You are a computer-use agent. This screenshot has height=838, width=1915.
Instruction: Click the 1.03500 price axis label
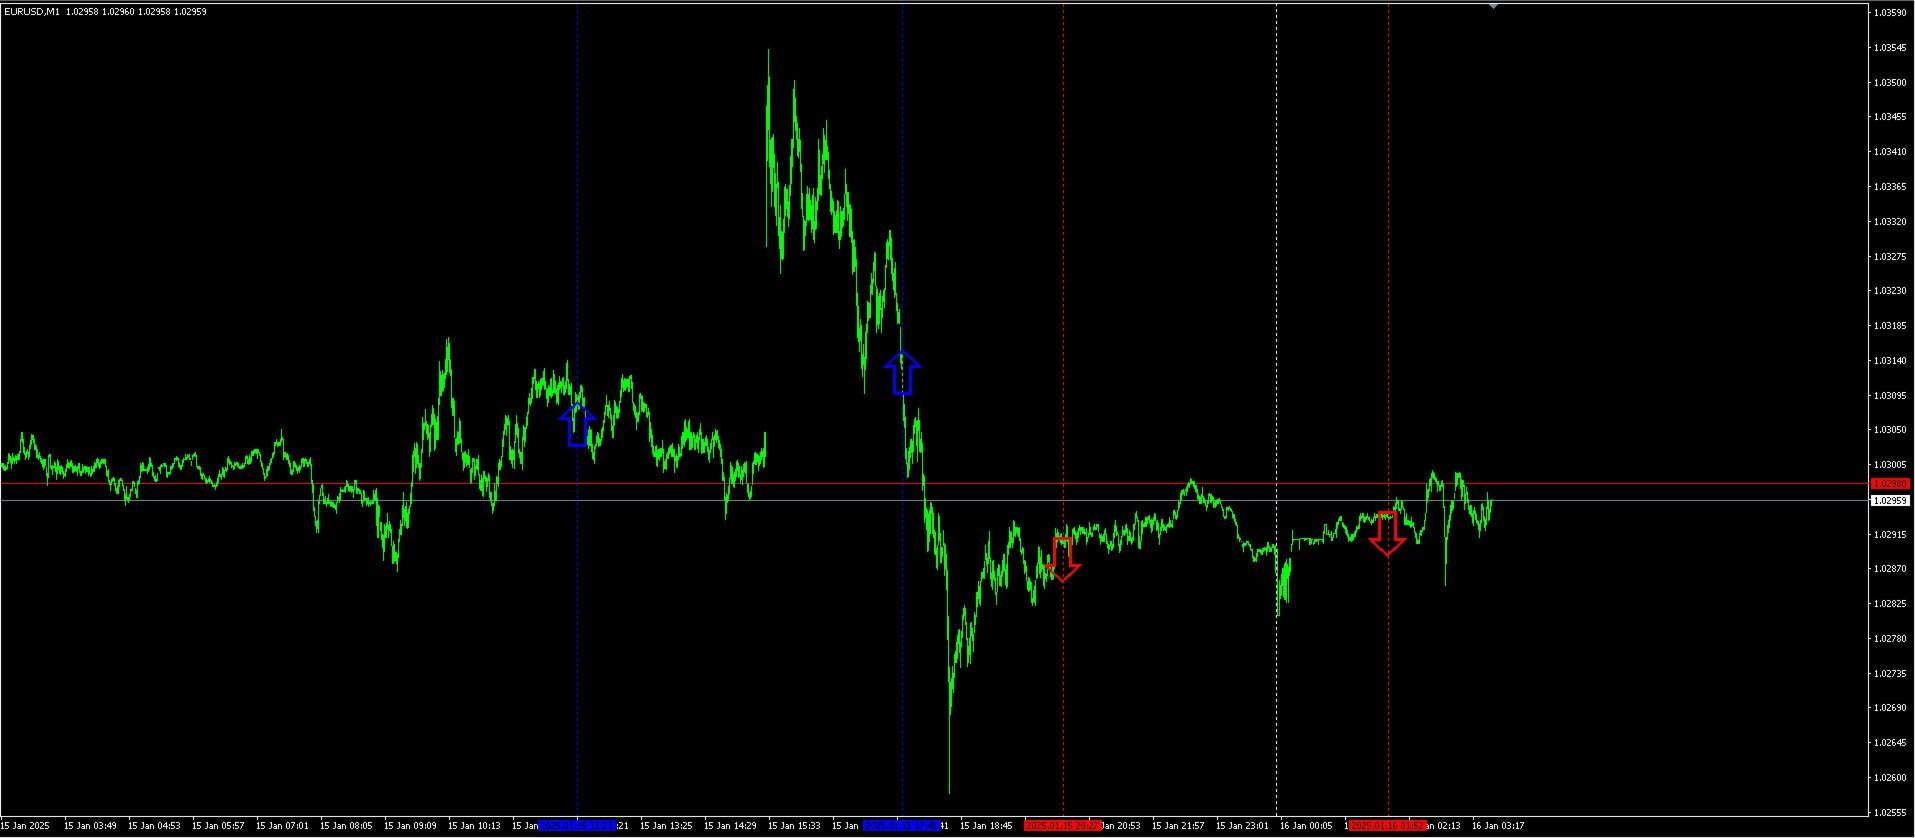pyautogui.click(x=1890, y=83)
